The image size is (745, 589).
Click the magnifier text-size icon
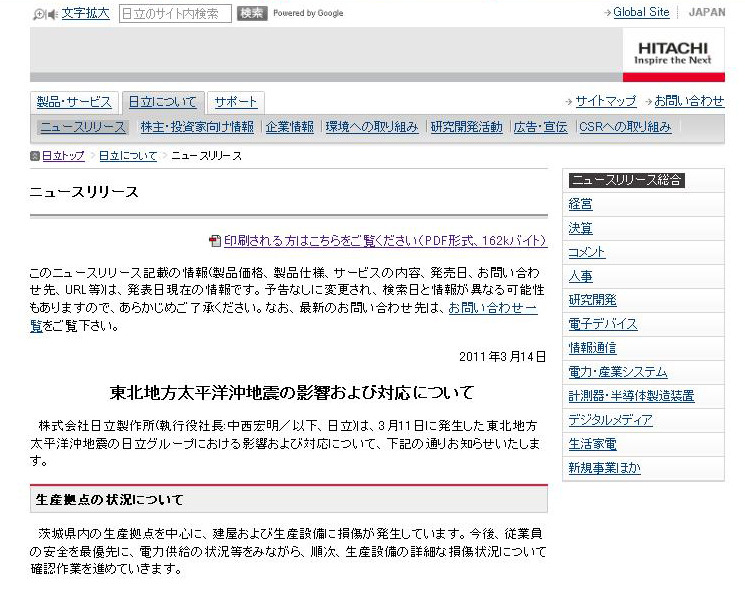click(39, 14)
